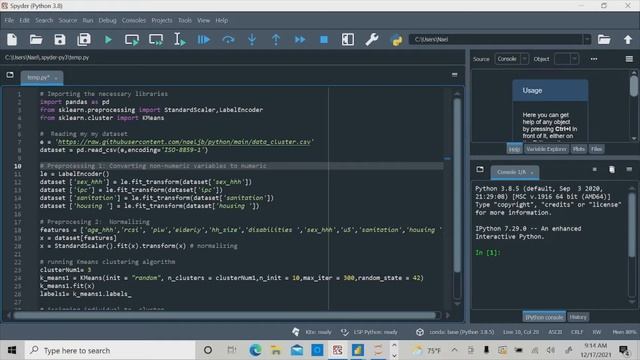
Task: Click the Windows Start button
Action: [x=12, y=350]
